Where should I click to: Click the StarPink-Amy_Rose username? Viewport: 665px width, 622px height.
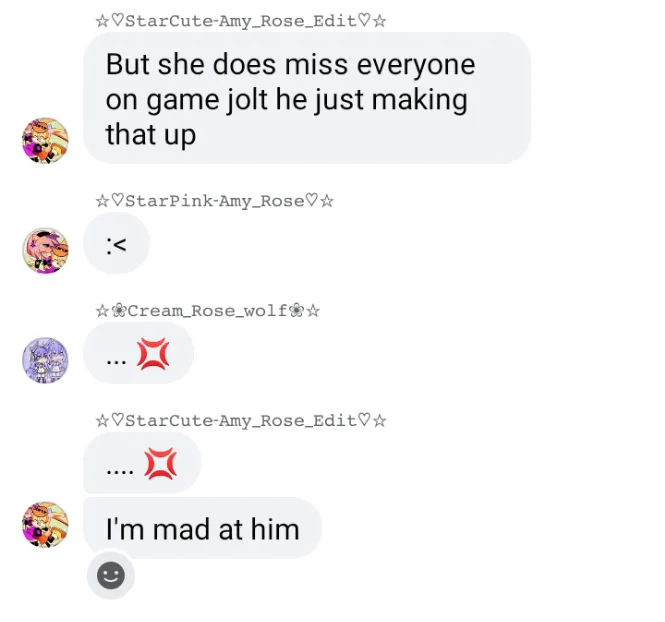tap(215, 201)
